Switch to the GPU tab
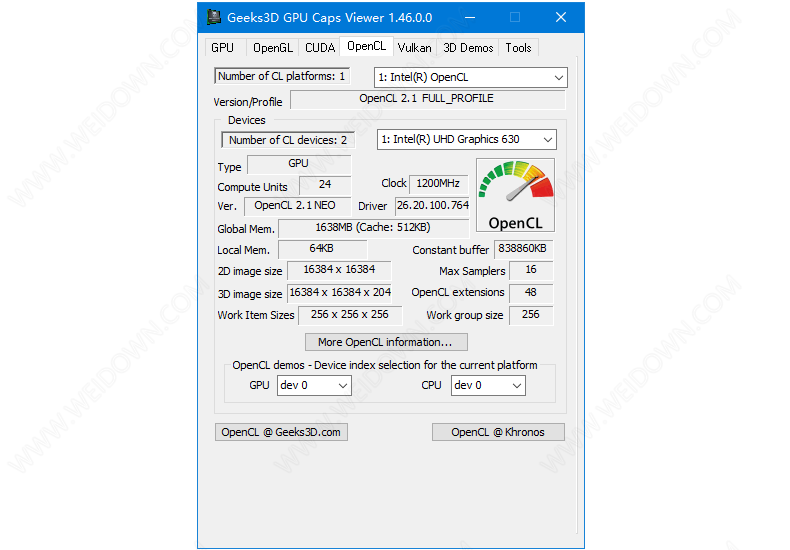790x550 pixels. 222,48
